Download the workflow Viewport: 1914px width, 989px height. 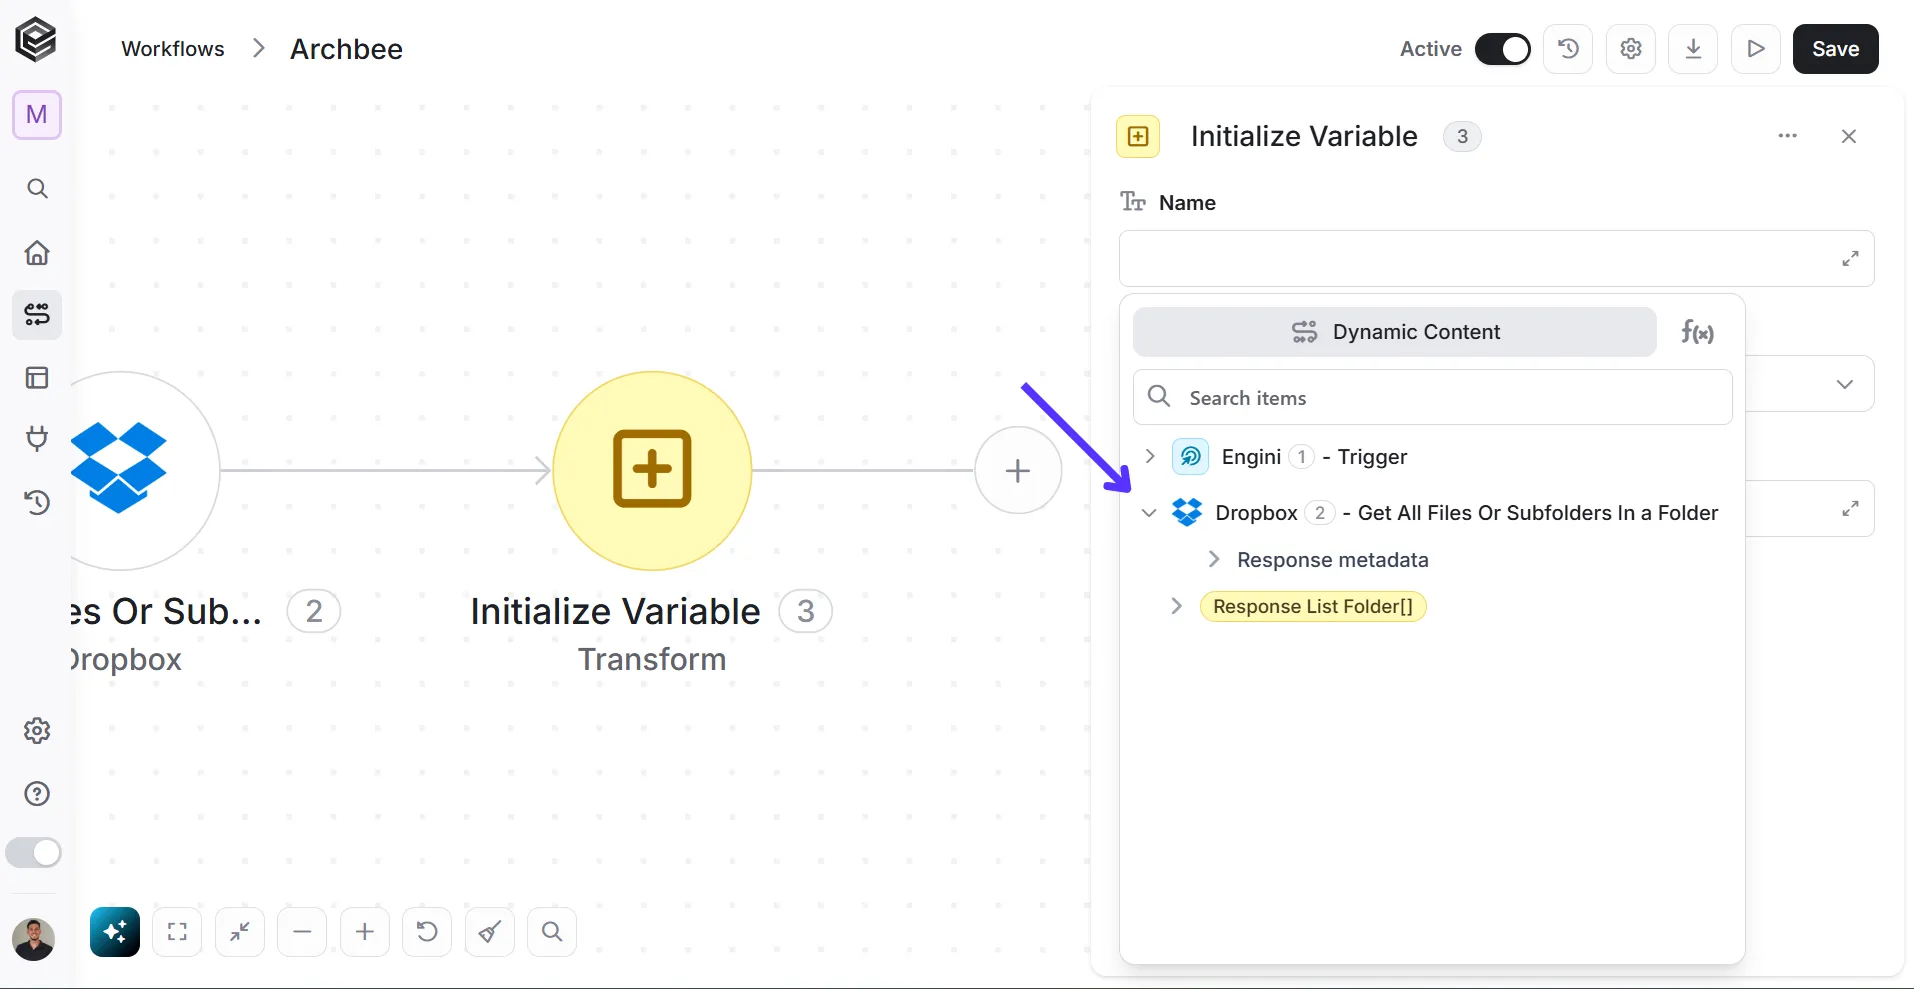(1694, 49)
